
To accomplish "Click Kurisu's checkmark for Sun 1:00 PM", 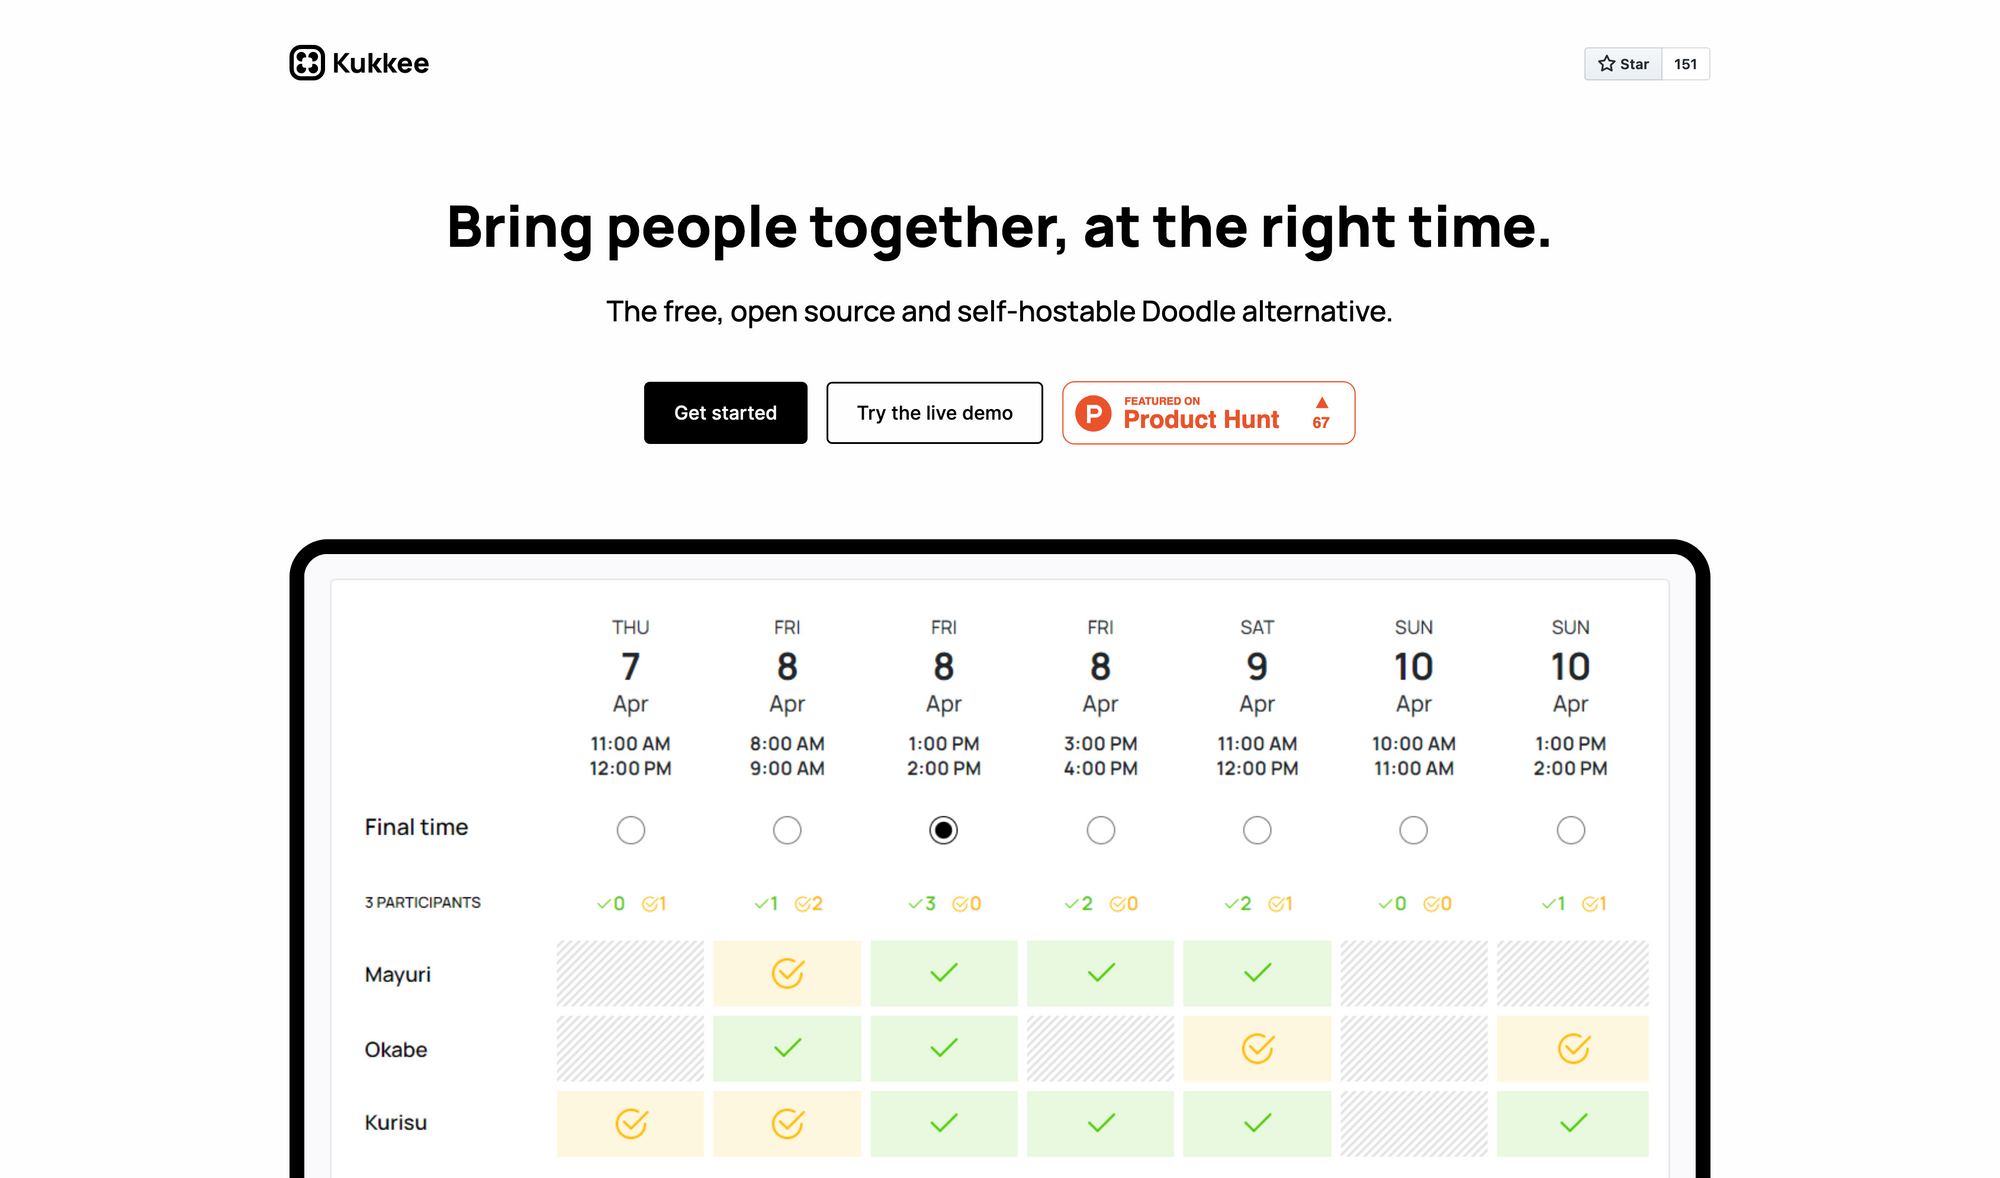I will click(1573, 1124).
